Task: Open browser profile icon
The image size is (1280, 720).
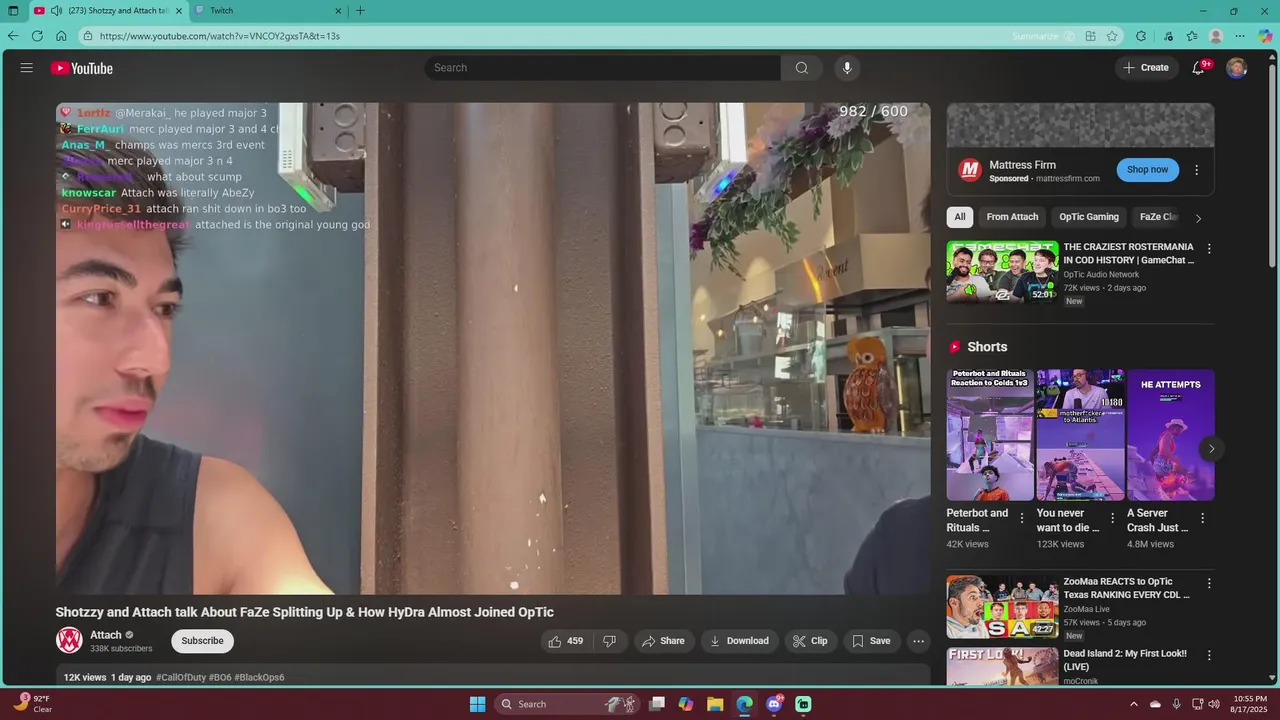Action: tap(1216, 36)
